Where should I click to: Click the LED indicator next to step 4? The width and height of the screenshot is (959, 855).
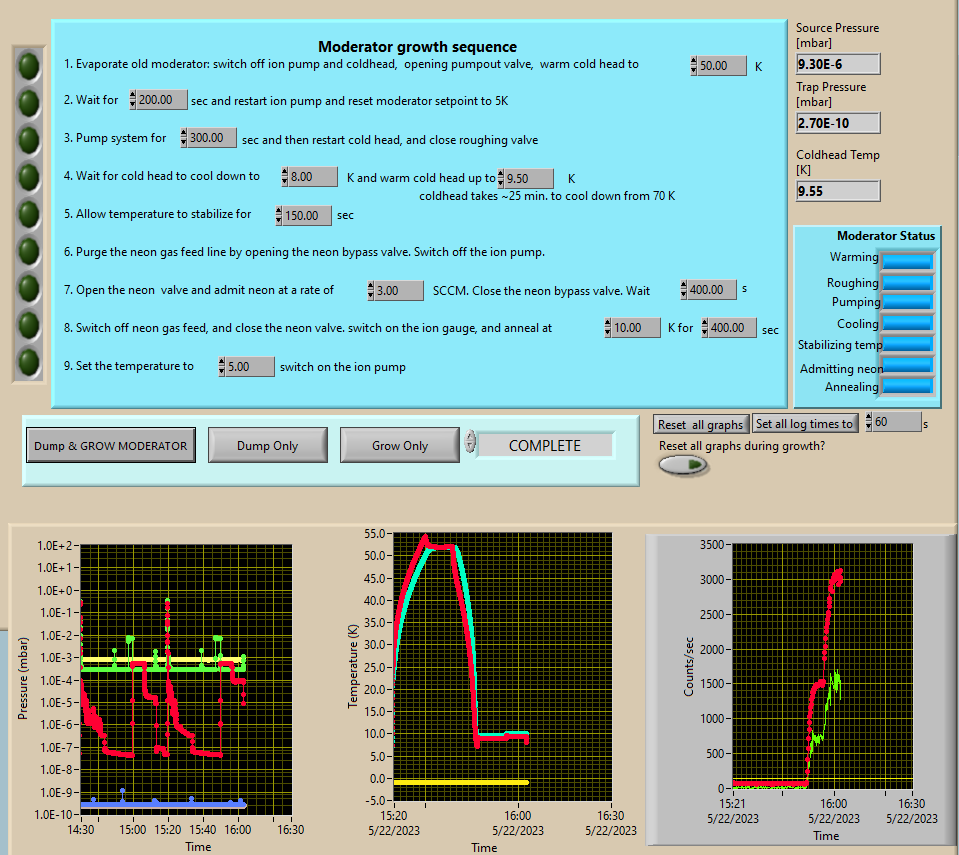(29, 176)
